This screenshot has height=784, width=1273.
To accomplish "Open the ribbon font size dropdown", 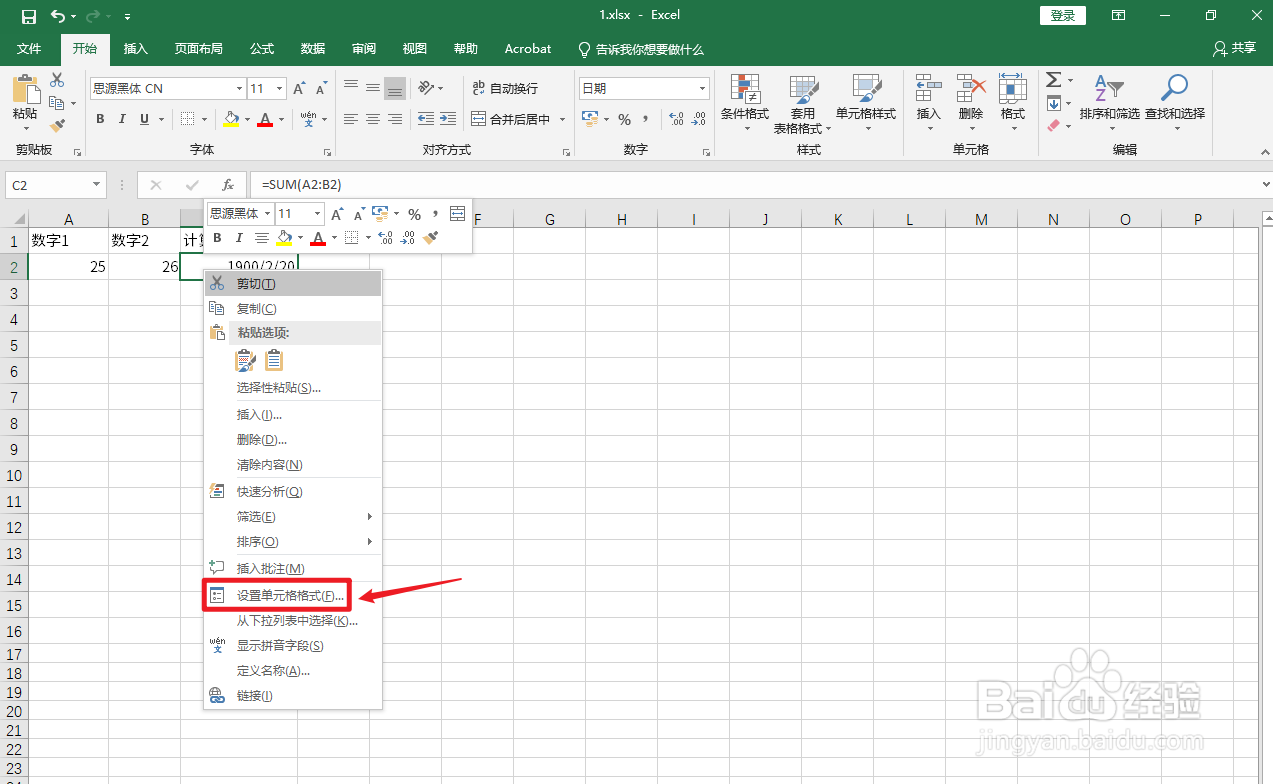I will [x=280, y=88].
